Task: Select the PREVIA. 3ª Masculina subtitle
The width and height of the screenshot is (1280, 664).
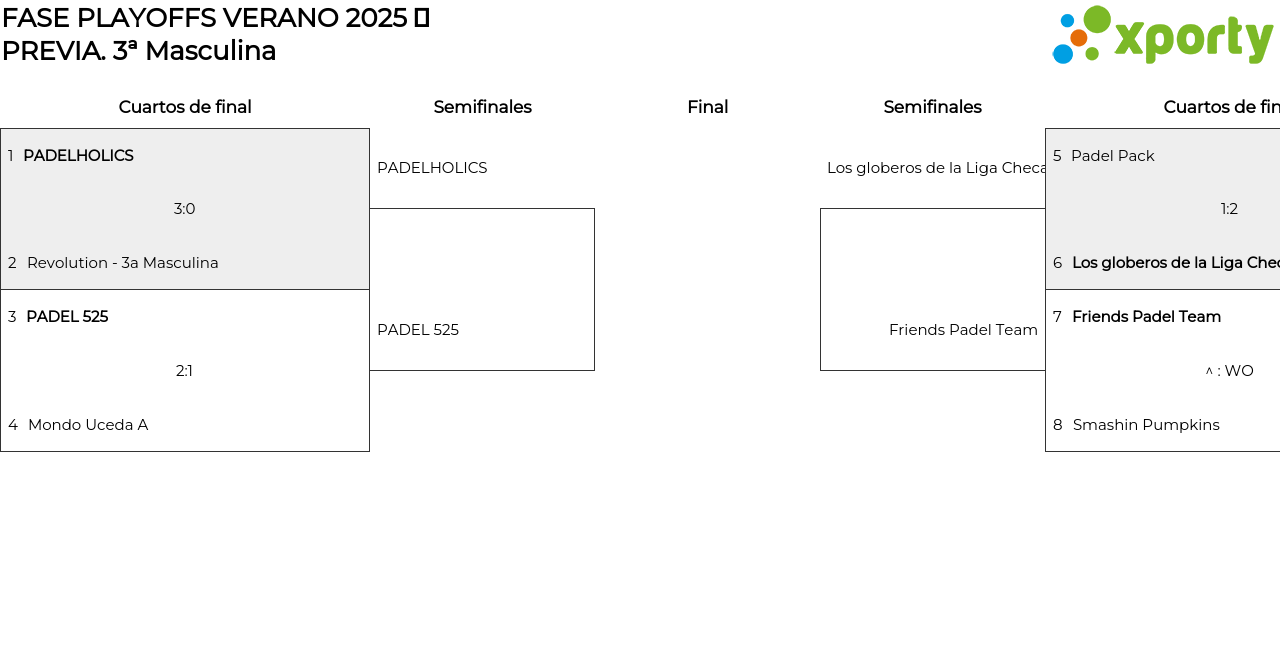Action: pos(139,51)
